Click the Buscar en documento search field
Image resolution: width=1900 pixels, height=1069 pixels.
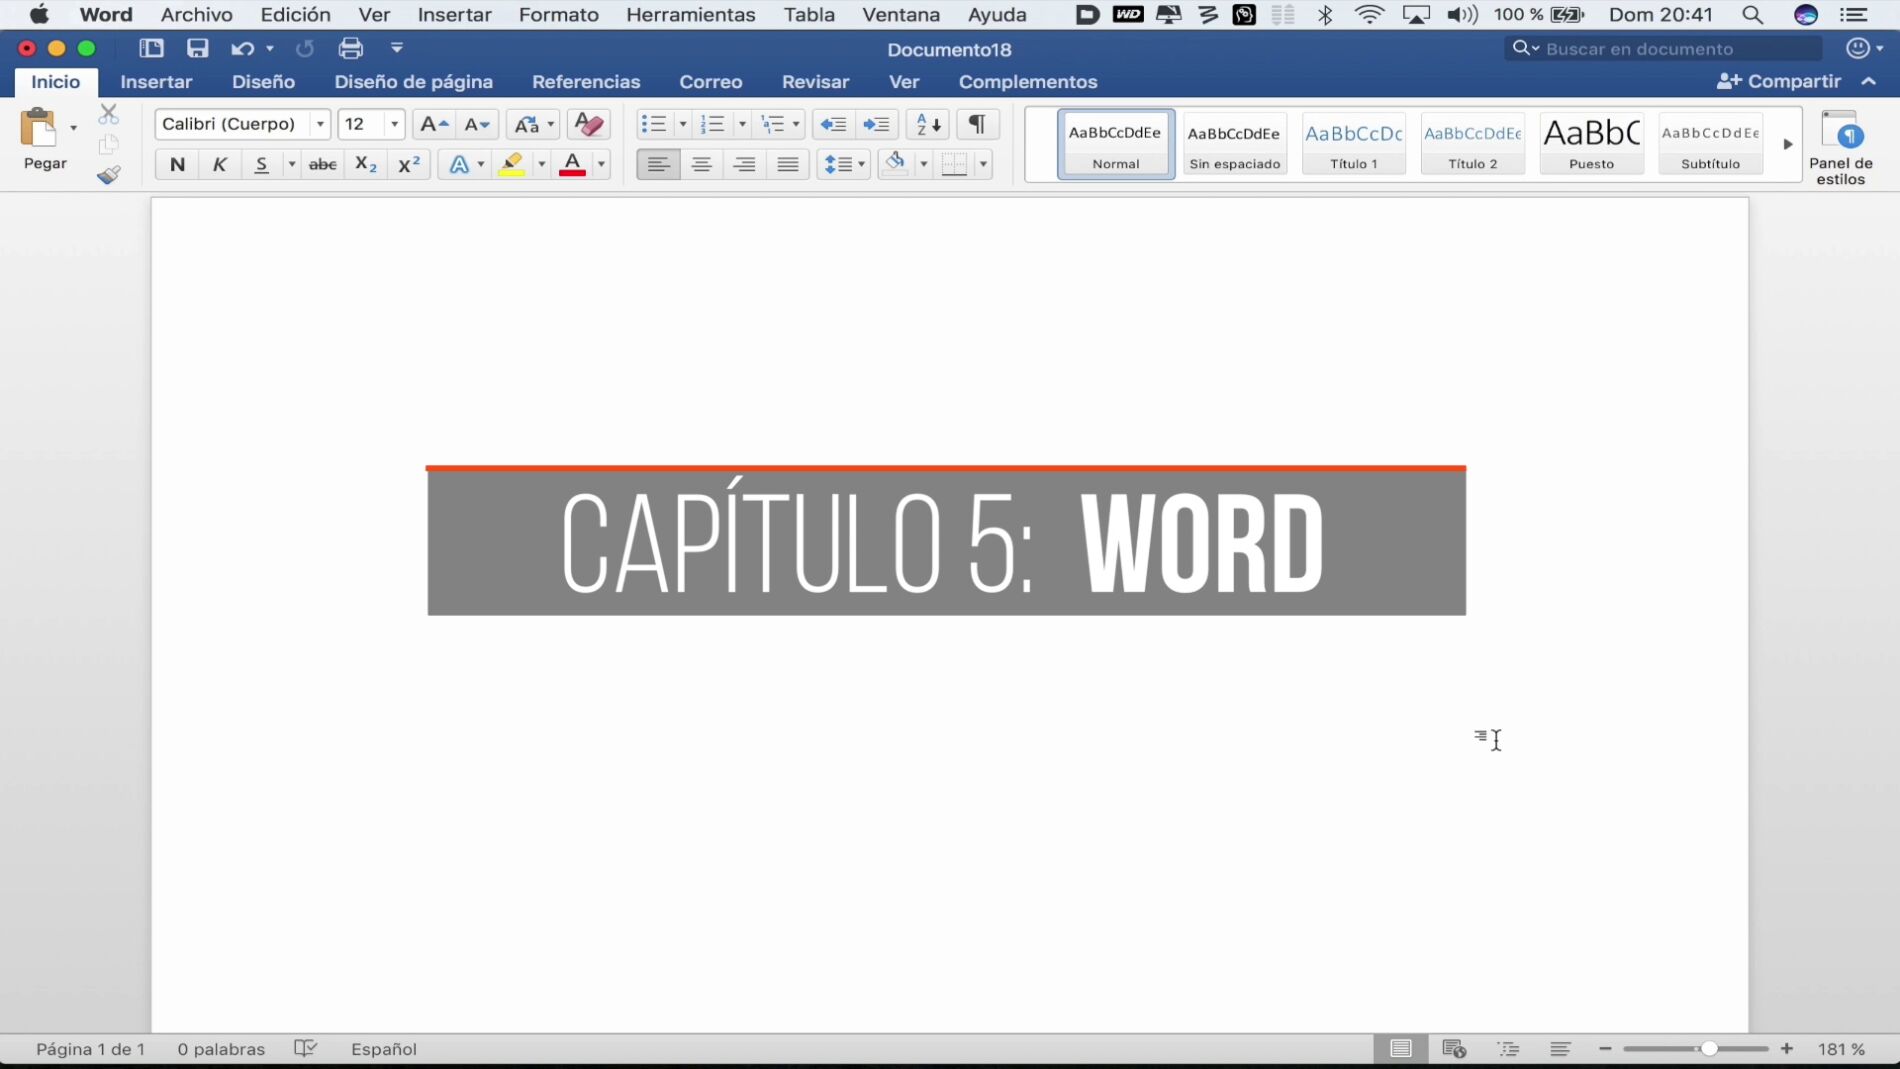(x=1663, y=48)
